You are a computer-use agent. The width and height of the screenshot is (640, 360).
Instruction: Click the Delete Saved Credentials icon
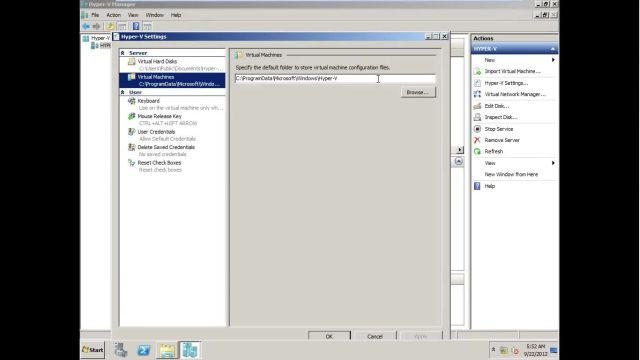click(131, 147)
